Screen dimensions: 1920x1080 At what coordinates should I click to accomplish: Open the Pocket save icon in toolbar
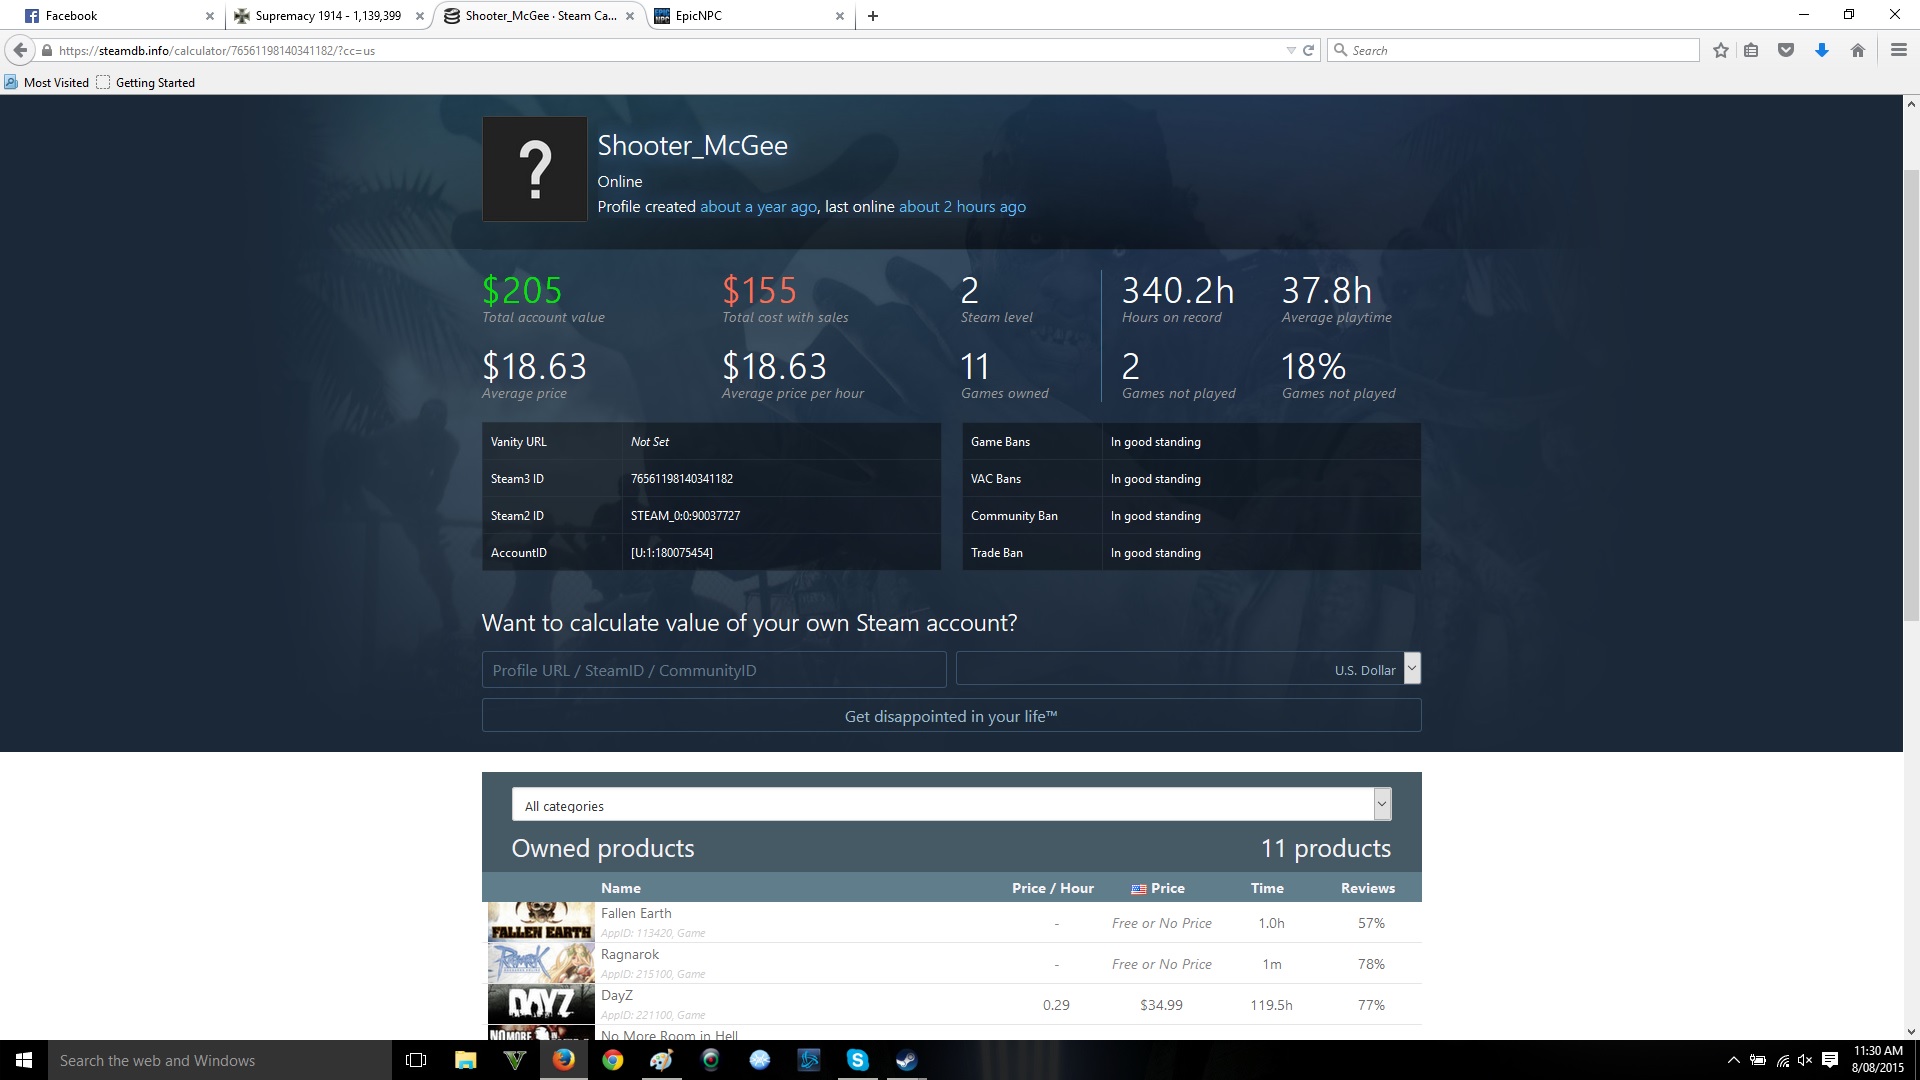[x=1786, y=50]
